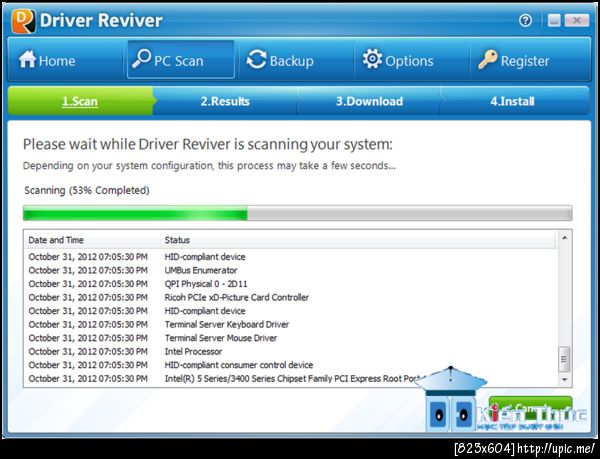Select the Ricoh PCIe xD-Picture Card Controller row

pos(291,297)
